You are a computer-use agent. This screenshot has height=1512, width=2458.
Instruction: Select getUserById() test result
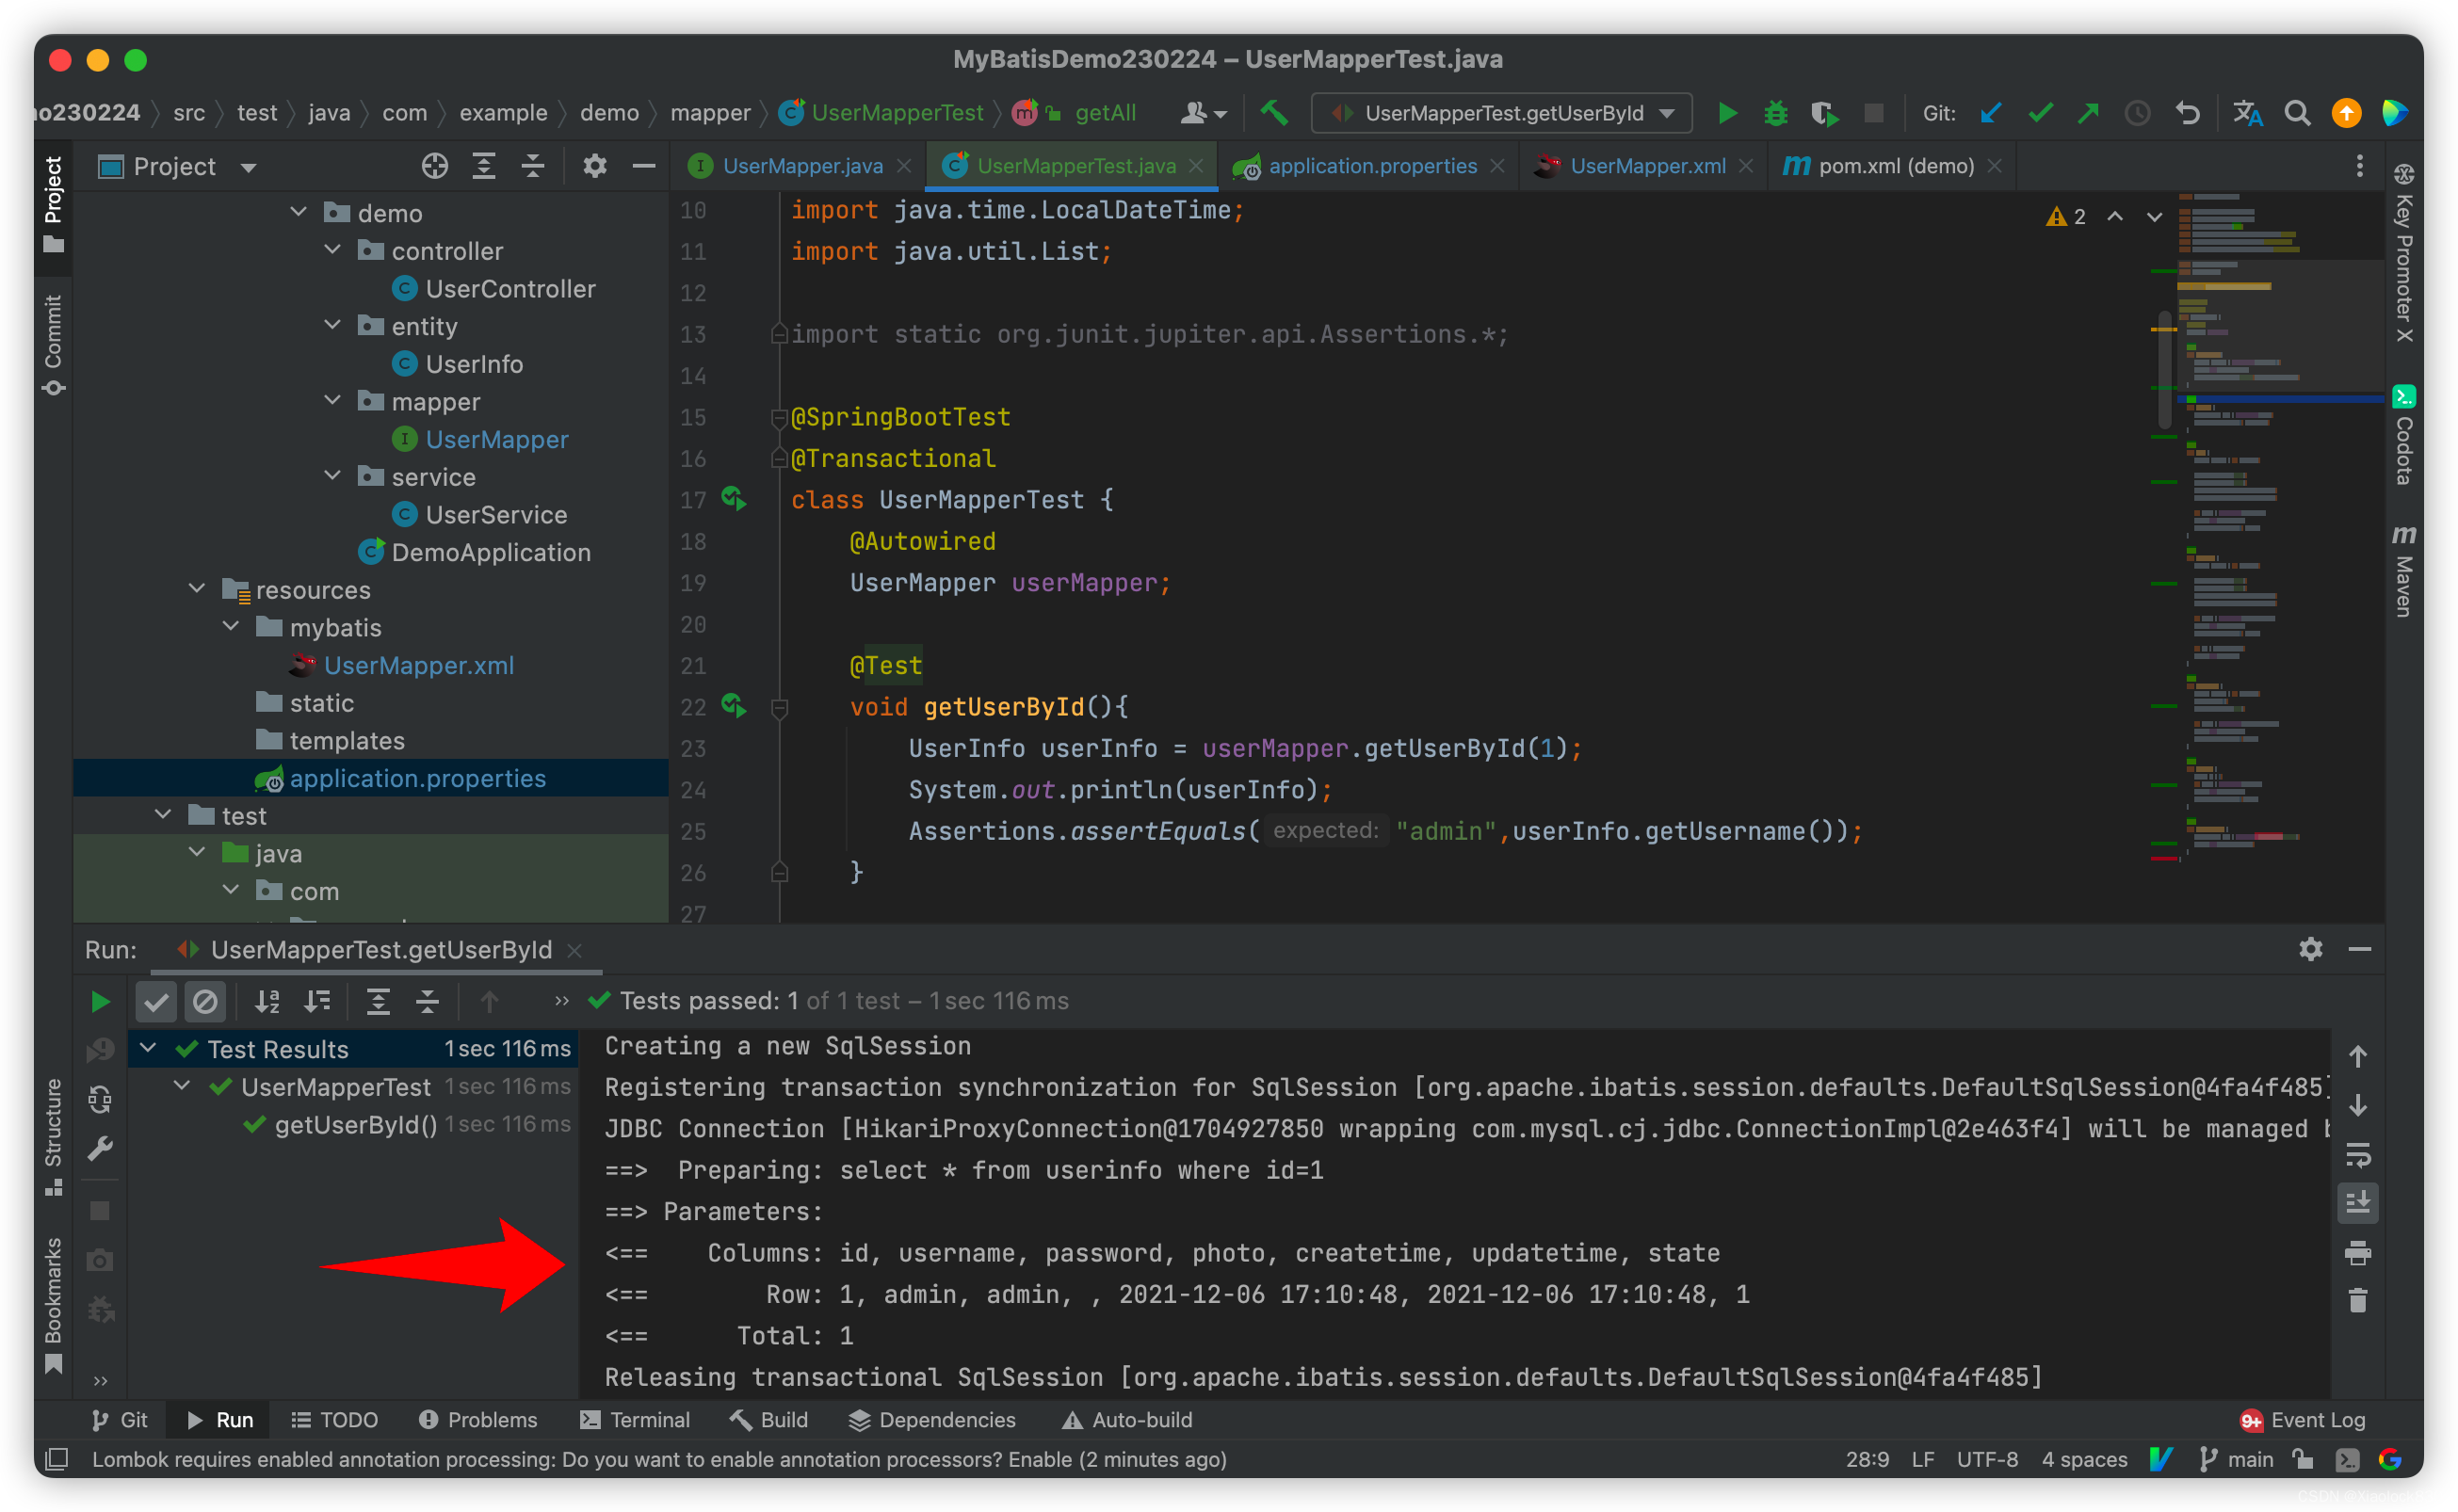pyautogui.click(x=355, y=1125)
